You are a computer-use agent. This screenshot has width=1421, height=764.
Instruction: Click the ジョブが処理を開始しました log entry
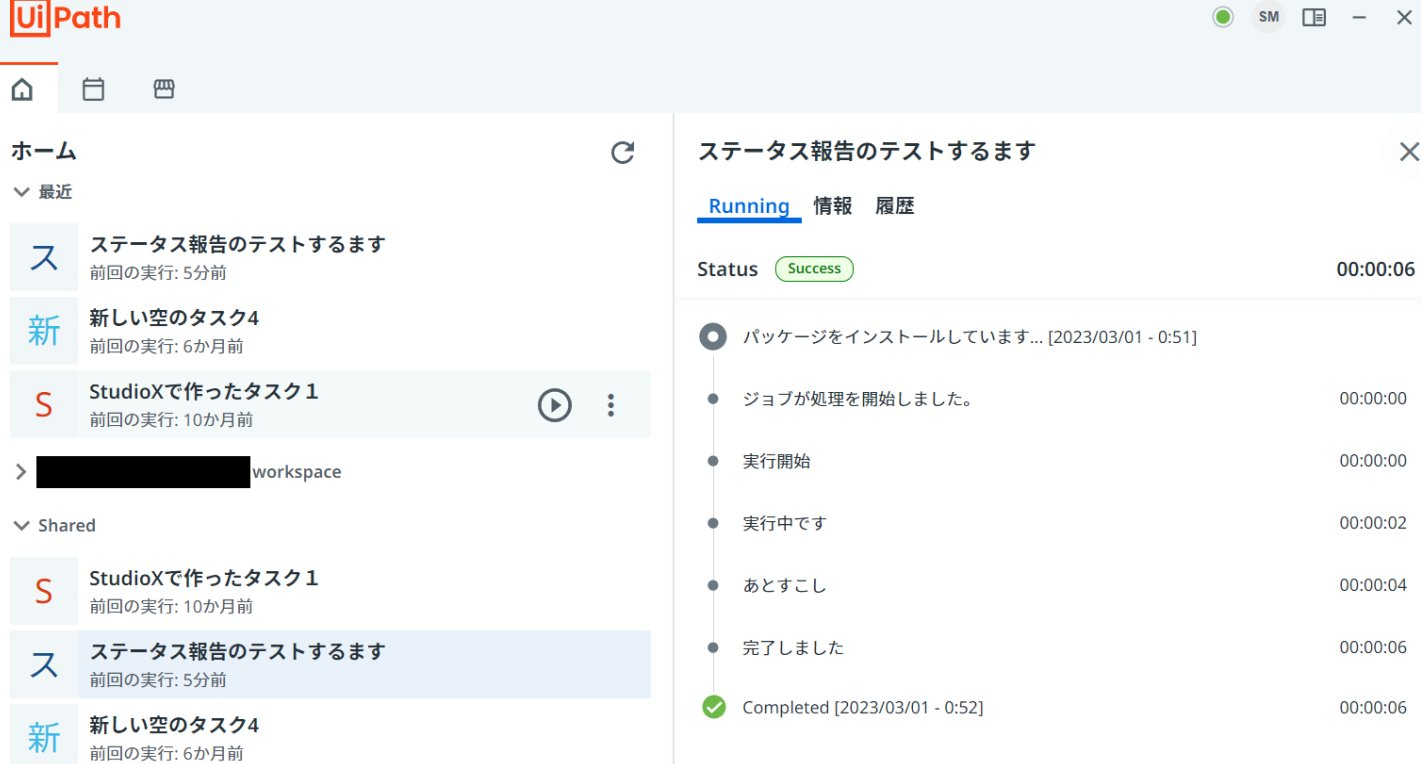click(x=858, y=399)
